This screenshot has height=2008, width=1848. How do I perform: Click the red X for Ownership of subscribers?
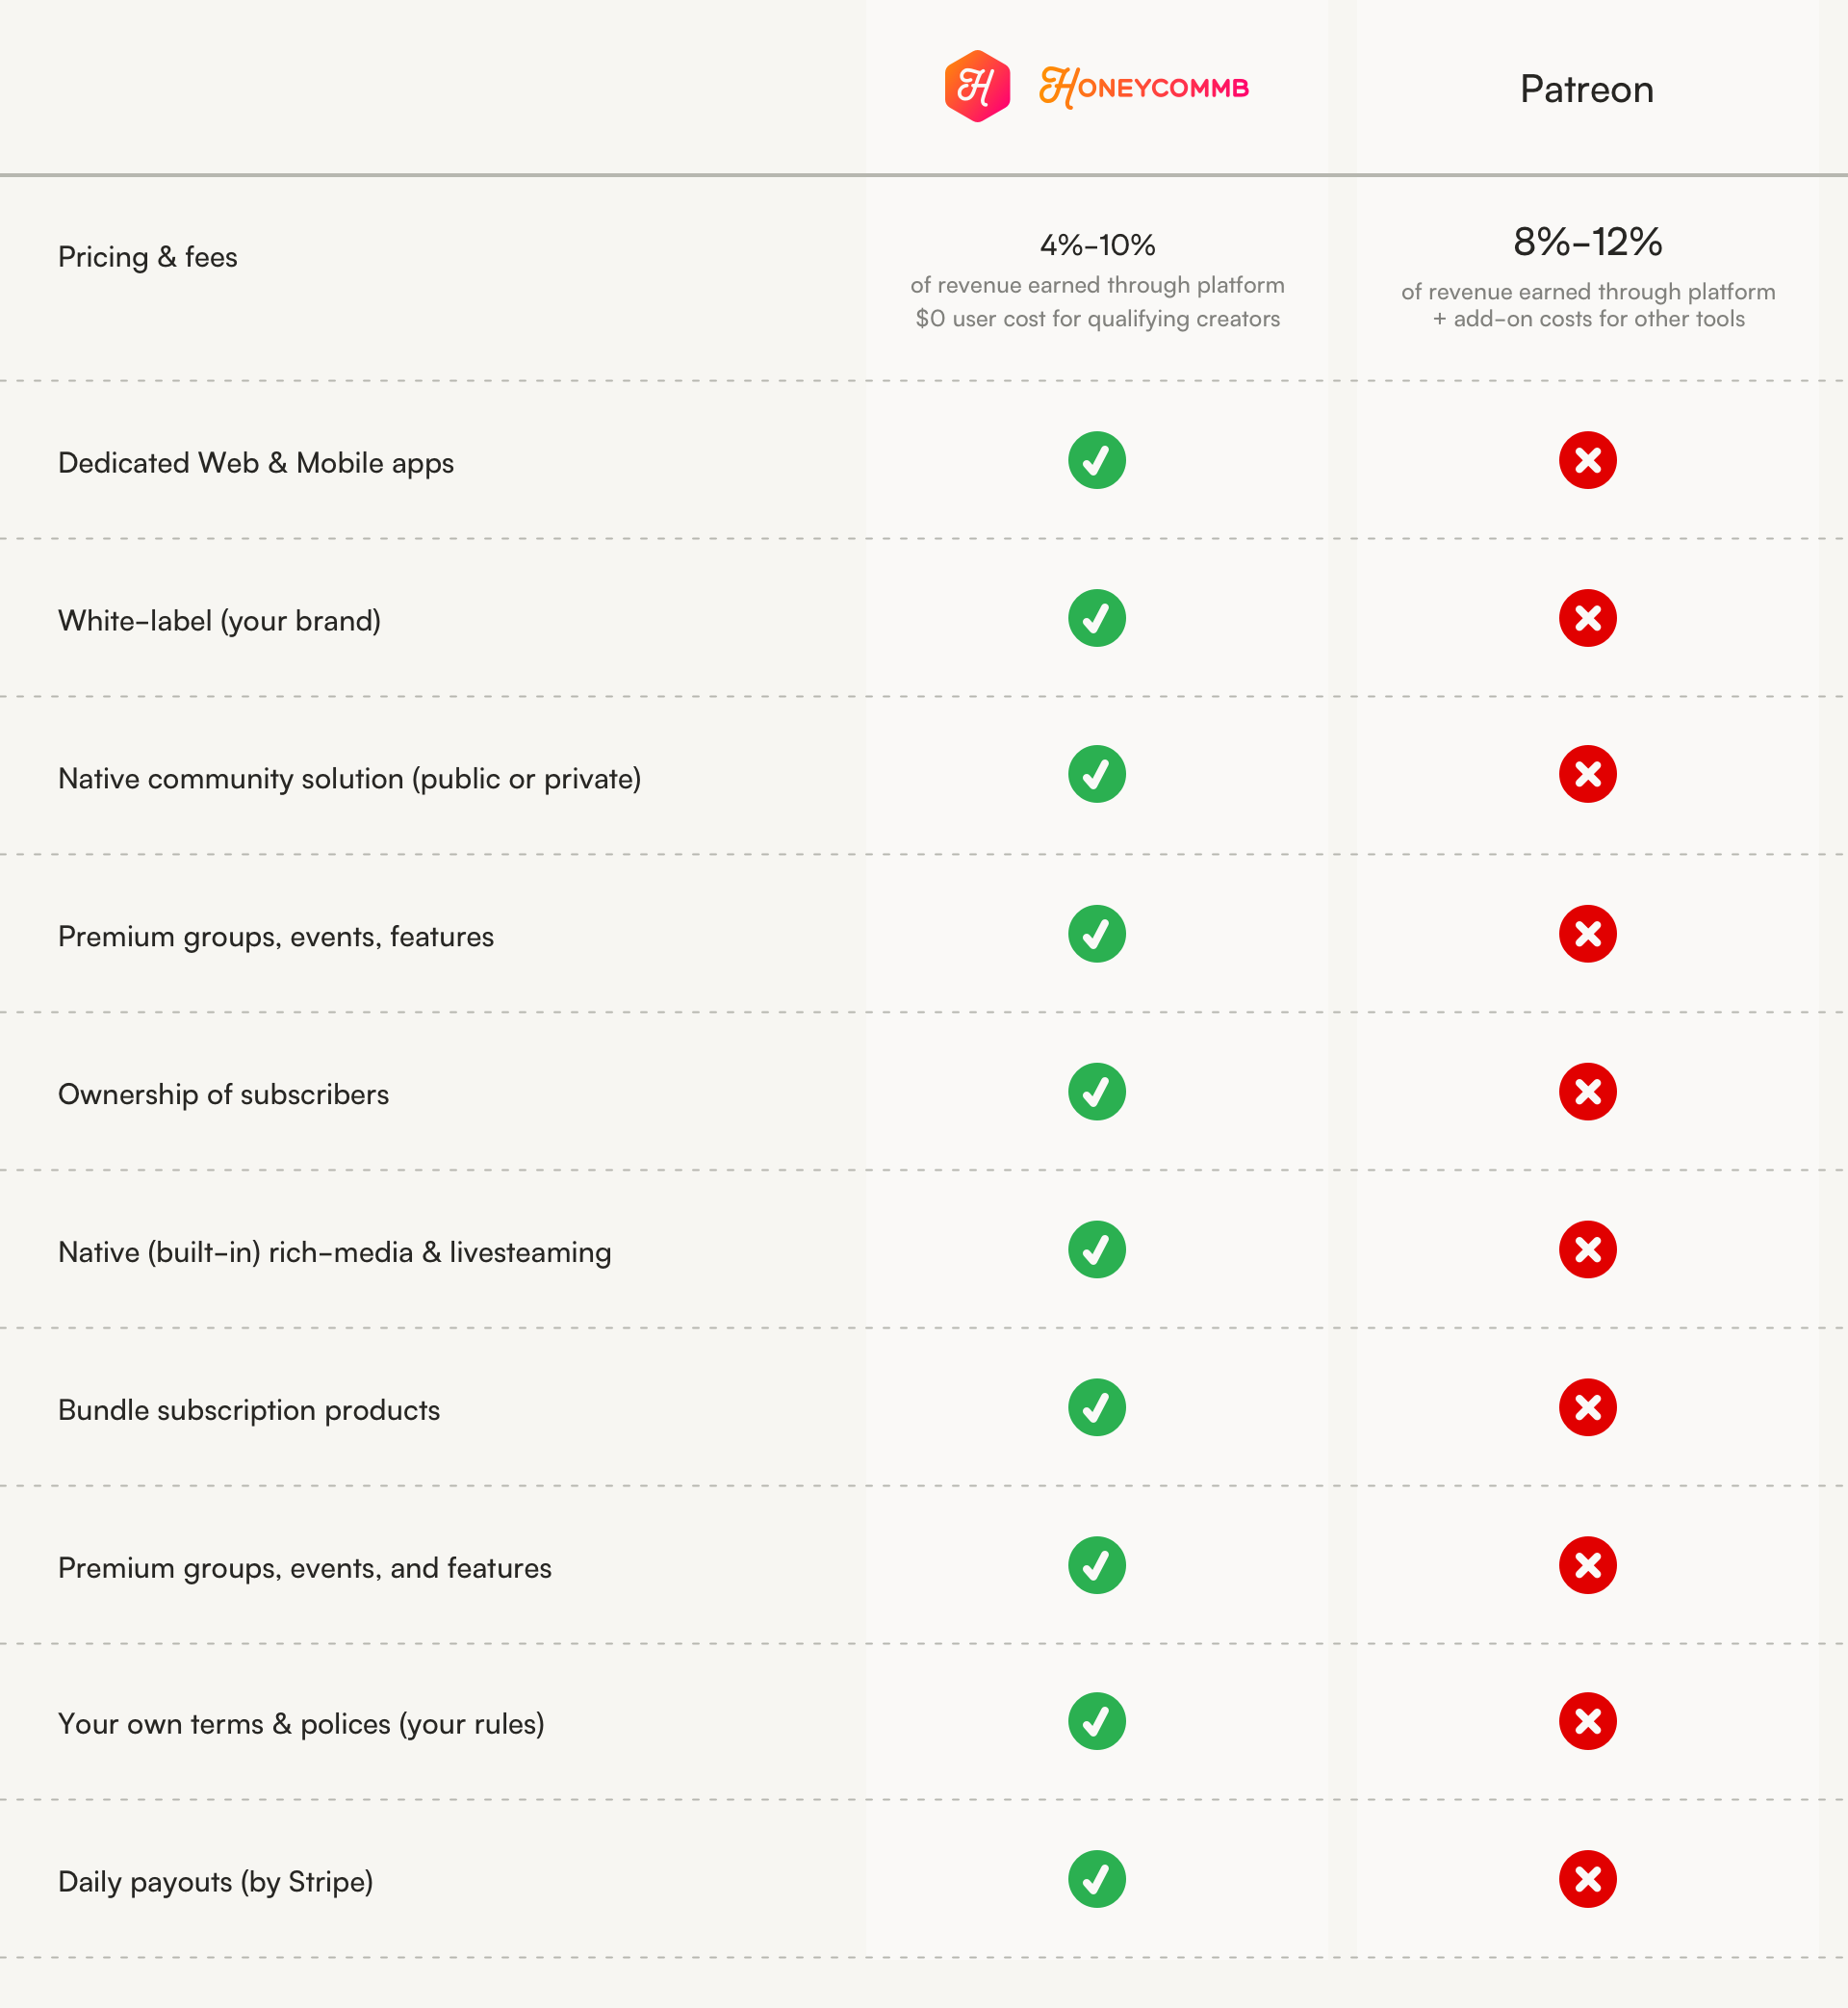coord(1588,1092)
